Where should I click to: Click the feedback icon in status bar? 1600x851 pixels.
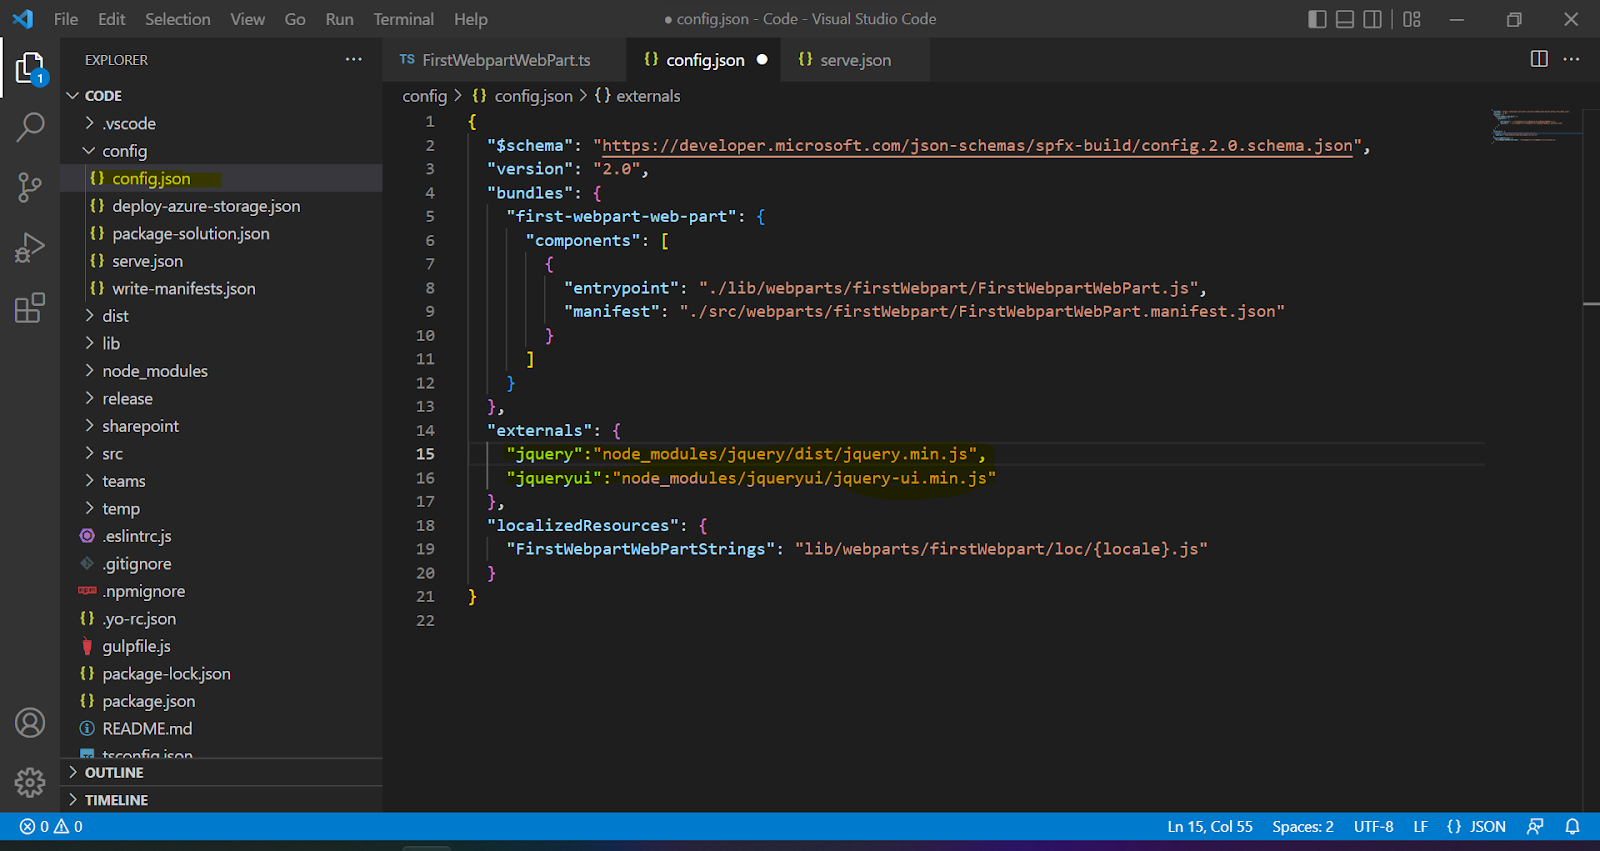click(1535, 827)
